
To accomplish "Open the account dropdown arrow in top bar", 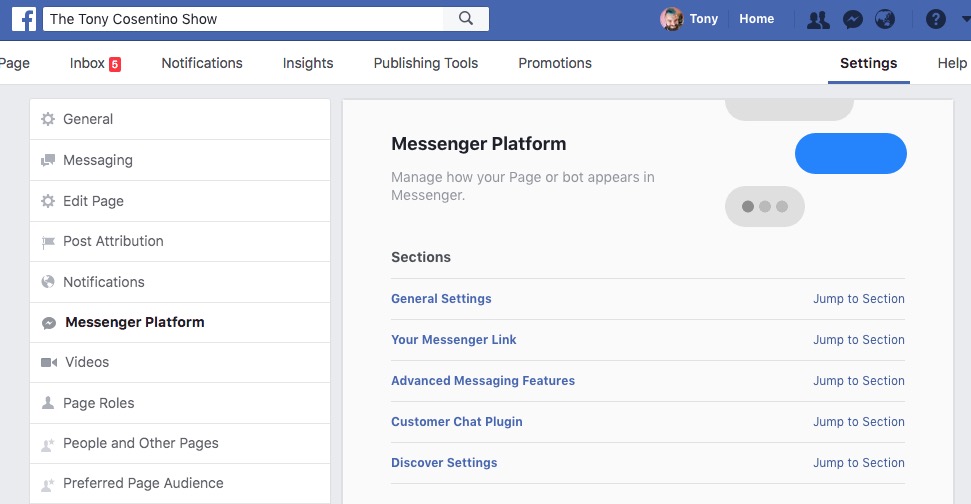I will 965,19.
